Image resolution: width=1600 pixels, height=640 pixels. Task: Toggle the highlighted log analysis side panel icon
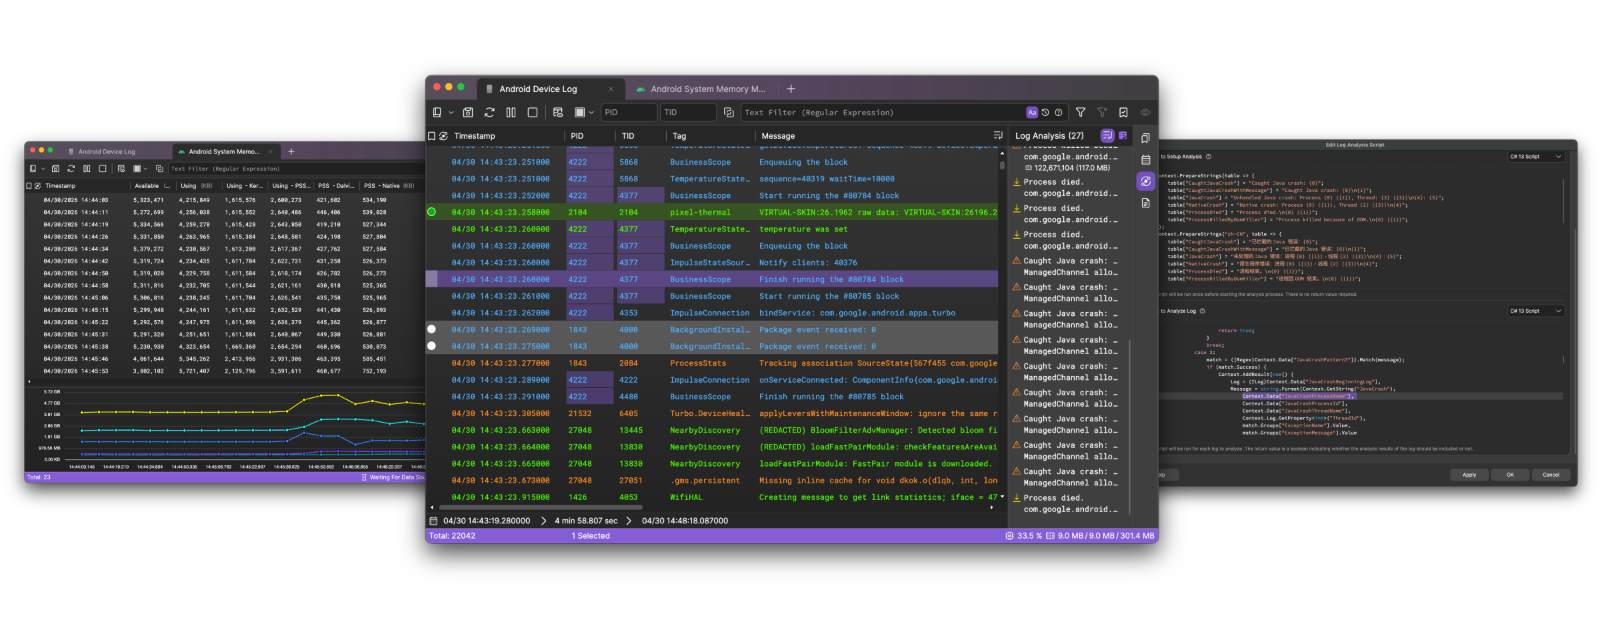(1146, 181)
